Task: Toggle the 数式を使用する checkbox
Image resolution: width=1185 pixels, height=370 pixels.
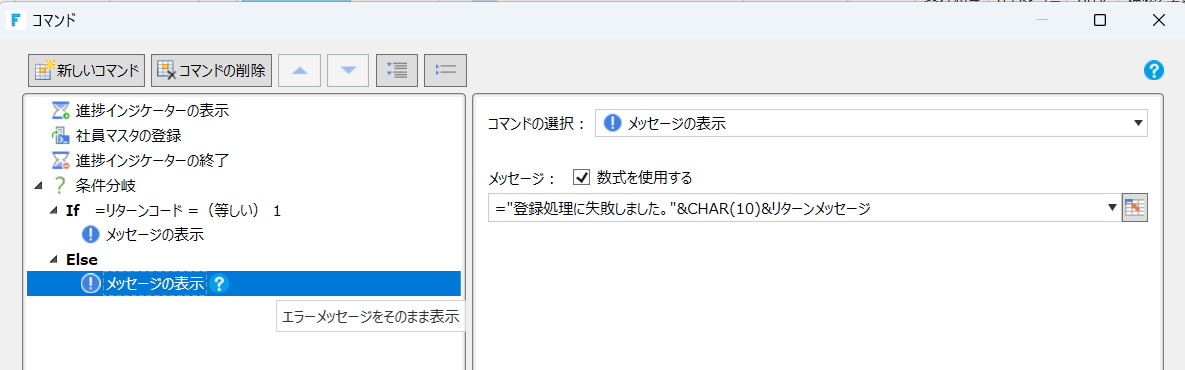Action: click(x=581, y=177)
